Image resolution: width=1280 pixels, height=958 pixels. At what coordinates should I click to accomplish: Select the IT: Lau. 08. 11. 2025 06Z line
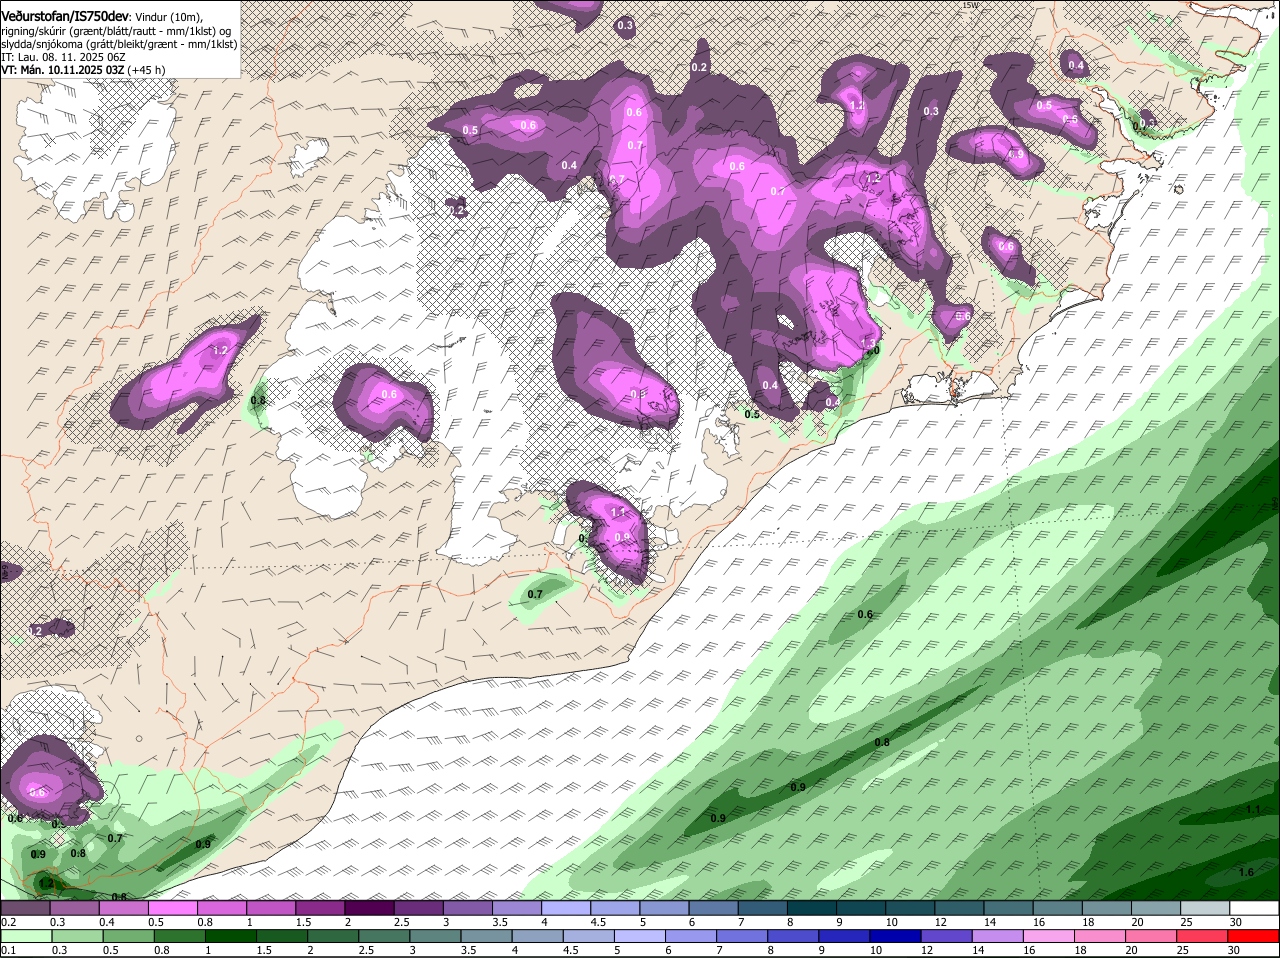coord(63,57)
